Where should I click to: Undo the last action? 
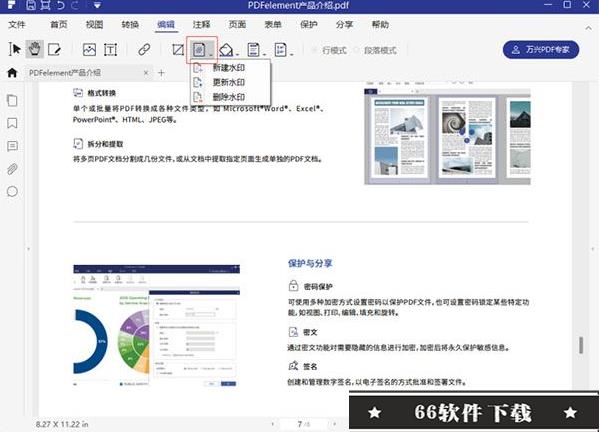(x=60, y=5)
